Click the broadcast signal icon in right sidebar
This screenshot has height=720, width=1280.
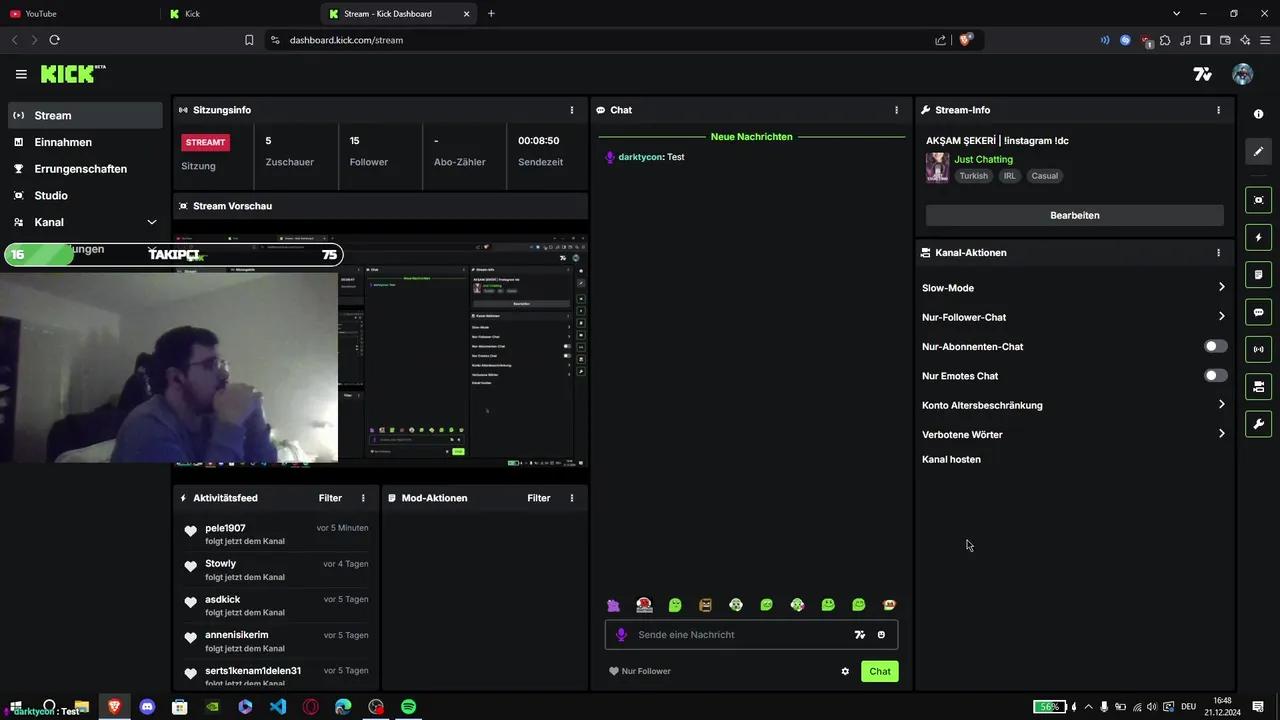tap(1258, 349)
